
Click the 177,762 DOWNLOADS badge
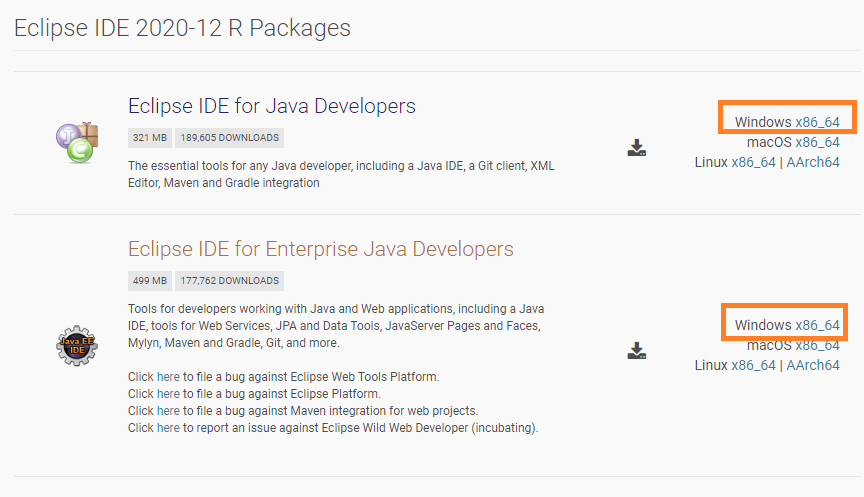(229, 280)
